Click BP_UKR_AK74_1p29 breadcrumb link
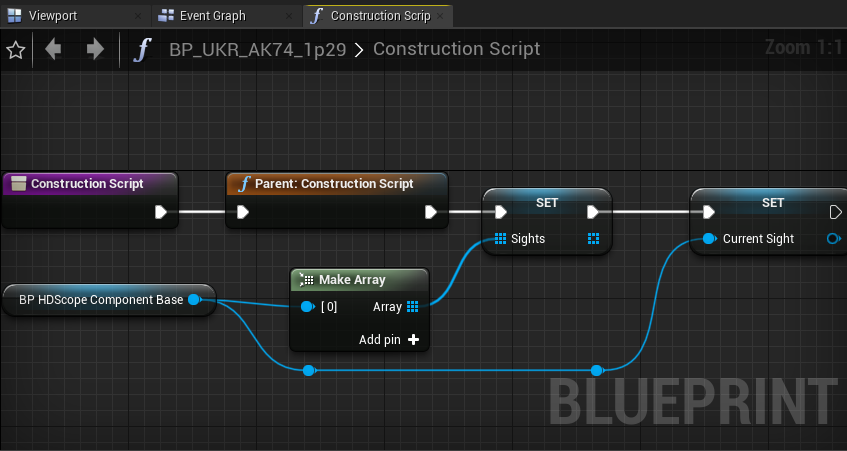The image size is (847, 451). [x=258, y=49]
